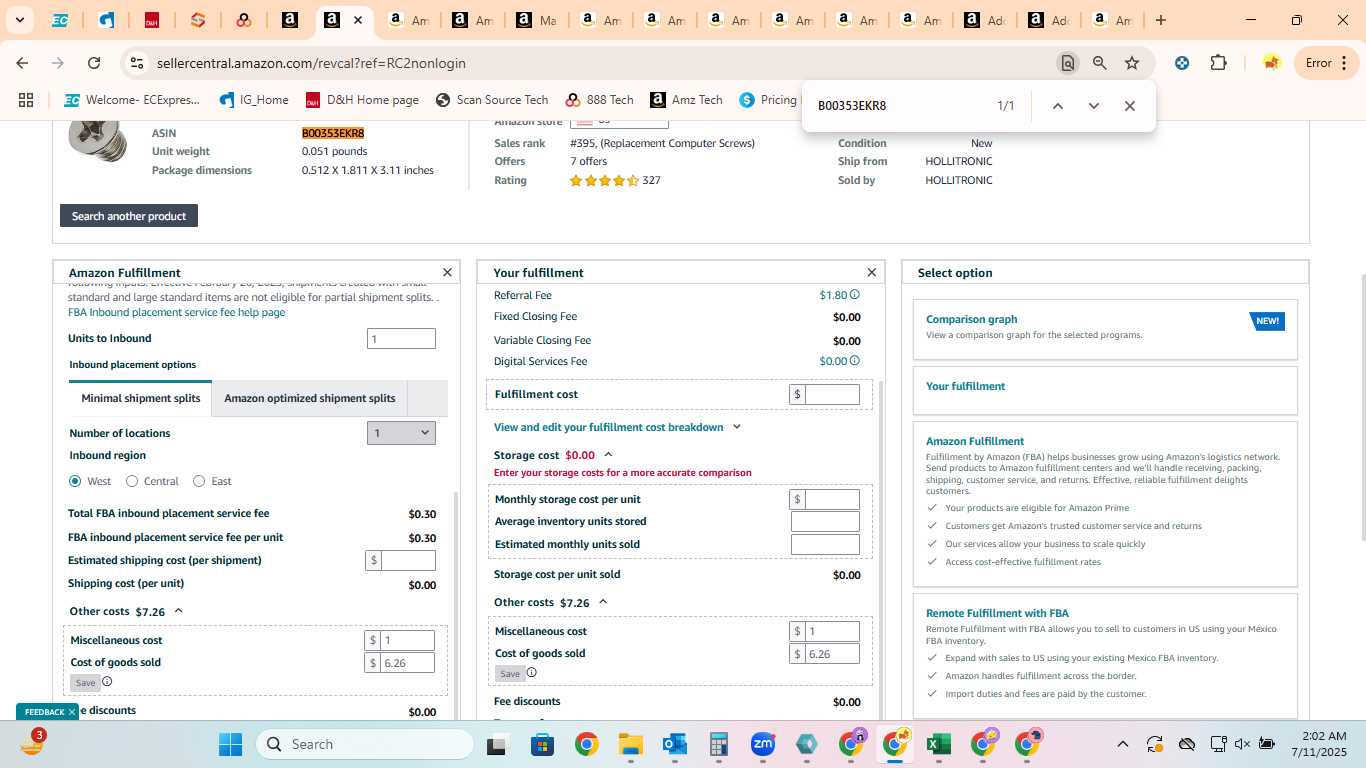The width and height of the screenshot is (1366, 768).
Task: Expand fulfillment cost breakdown chevron
Action: (x=737, y=427)
